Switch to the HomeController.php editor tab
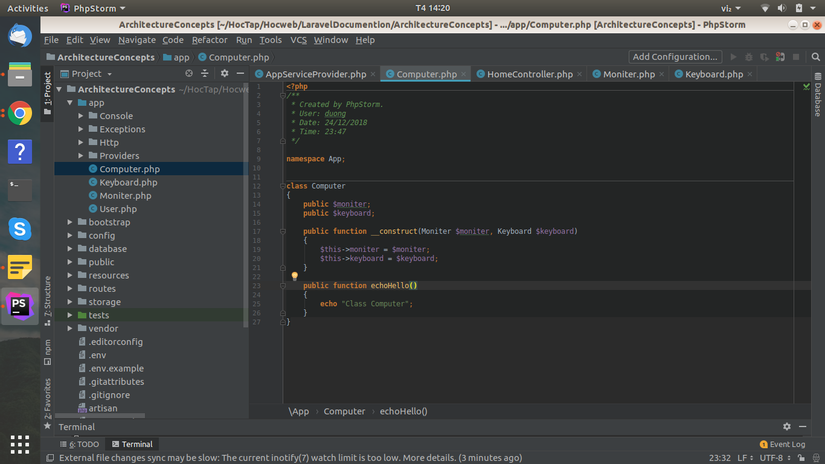The height and width of the screenshot is (464, 825). point(529,74)
